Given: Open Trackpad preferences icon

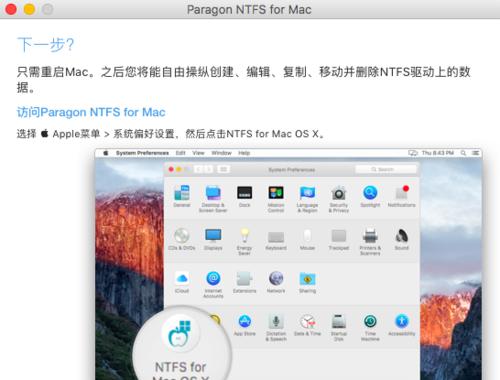Looking at the screenshot, I should (x=339, y=236).
